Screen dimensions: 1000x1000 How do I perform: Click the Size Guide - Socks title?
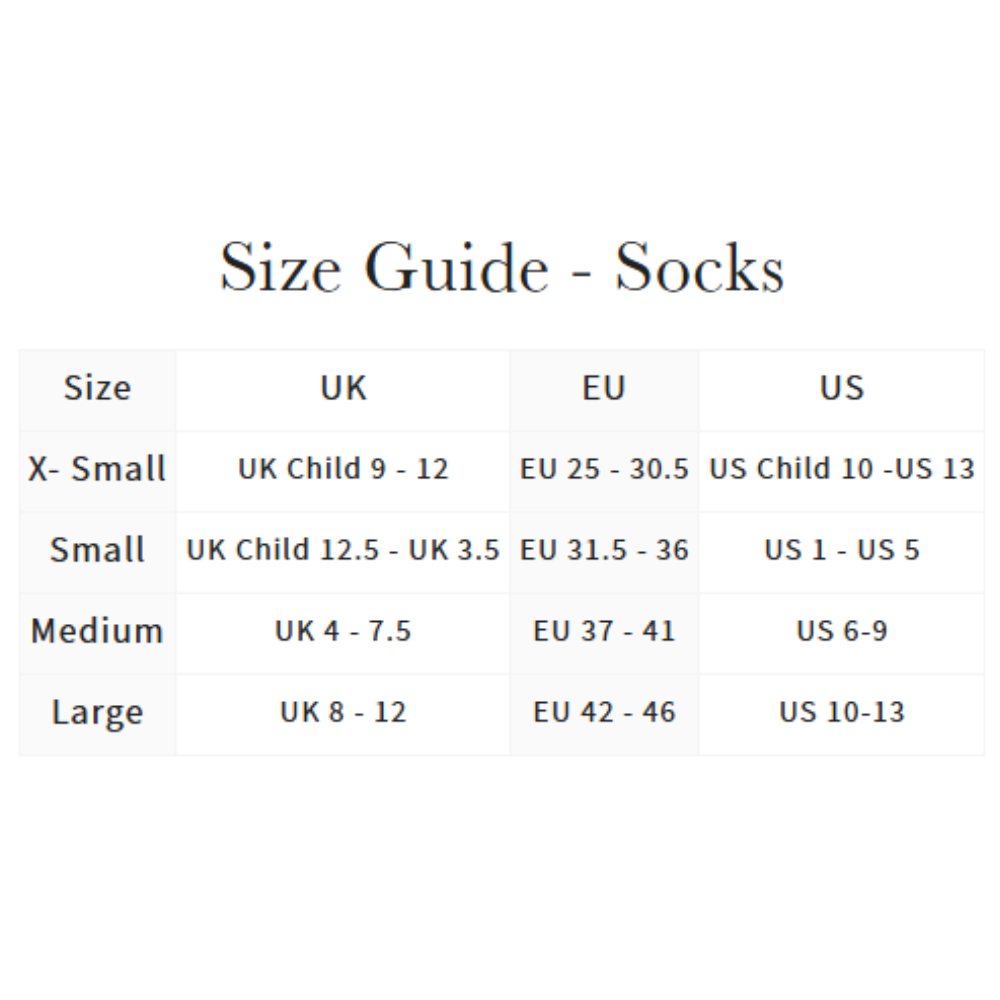coord(501,267)
